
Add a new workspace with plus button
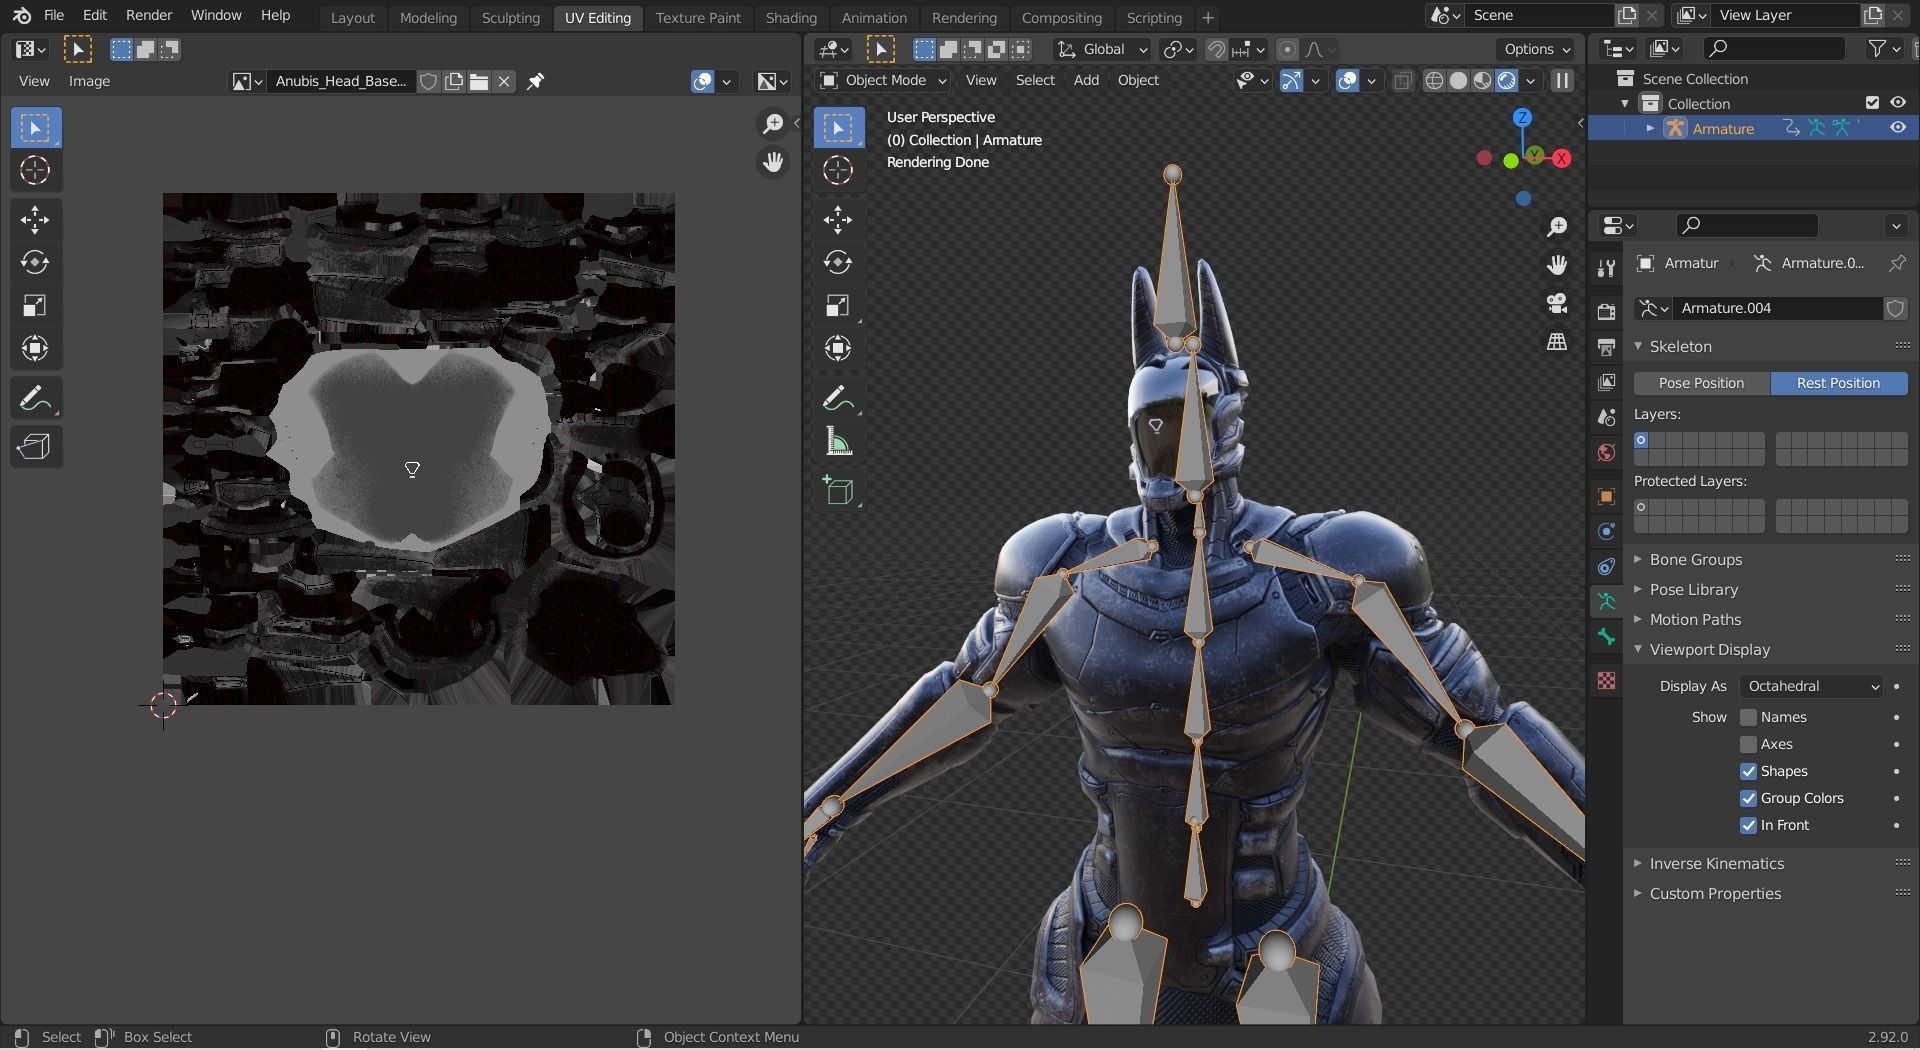click(x=1207, y=17)
